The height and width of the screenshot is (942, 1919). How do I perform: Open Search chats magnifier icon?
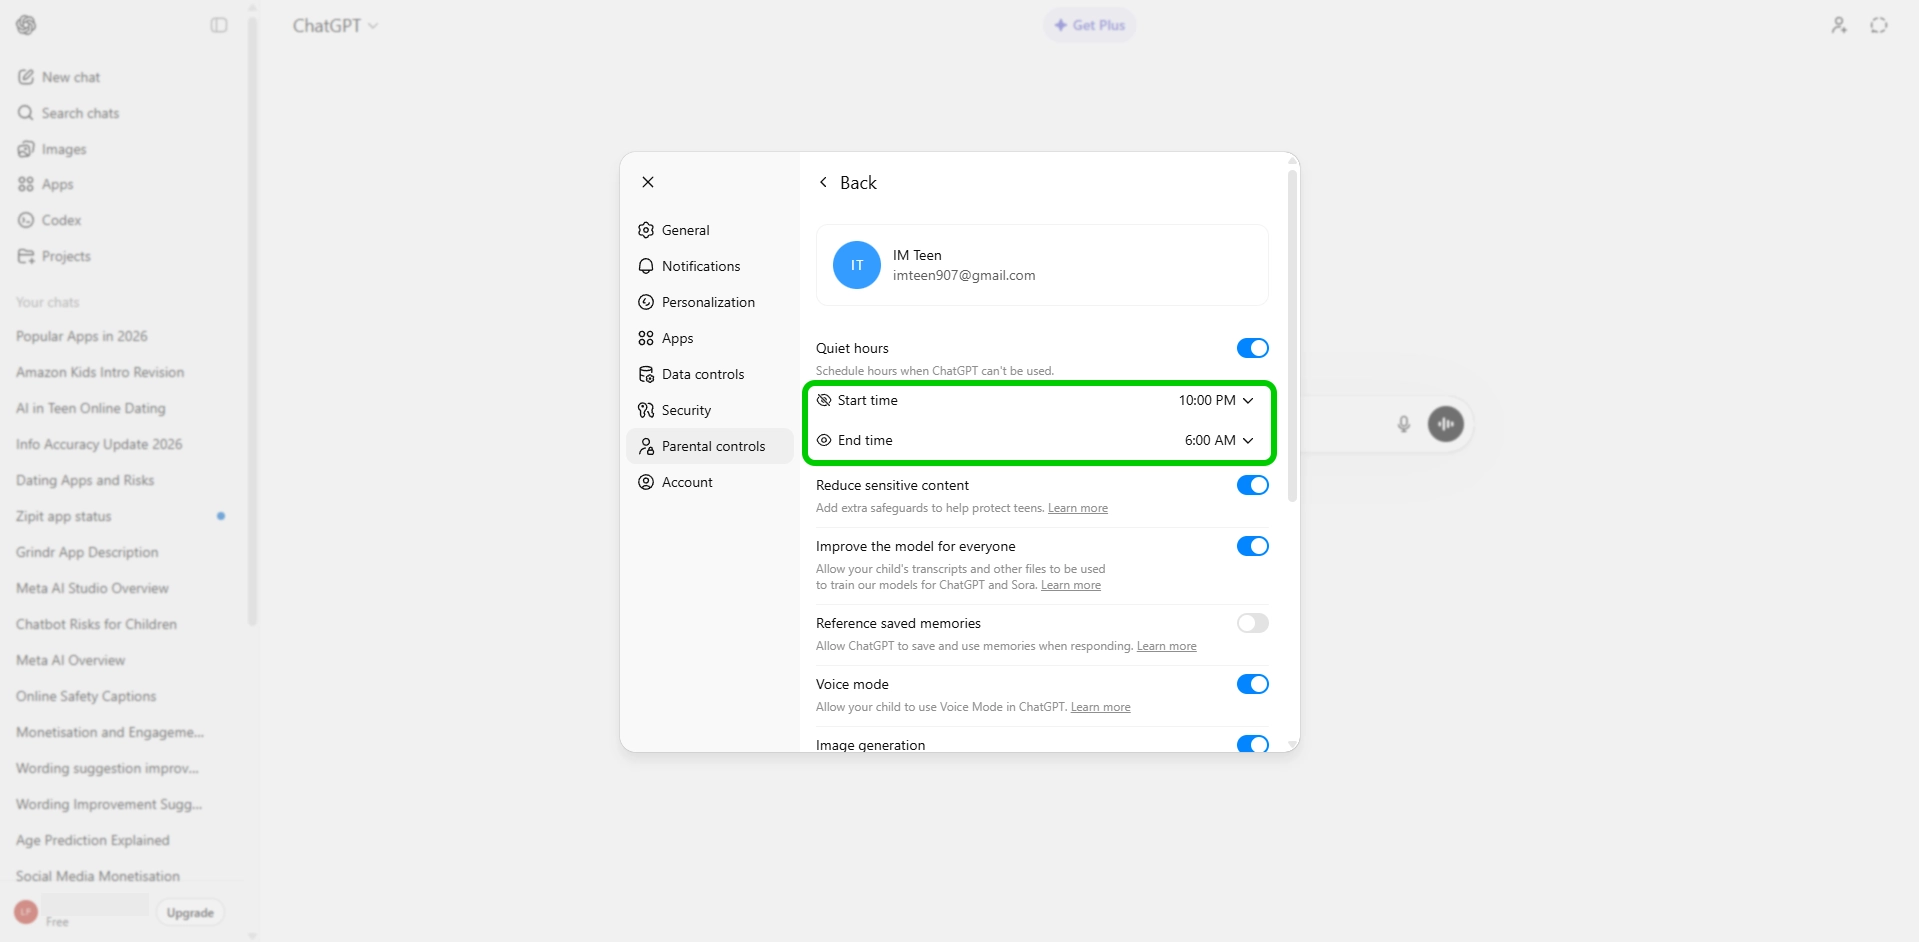coord(26,113)
